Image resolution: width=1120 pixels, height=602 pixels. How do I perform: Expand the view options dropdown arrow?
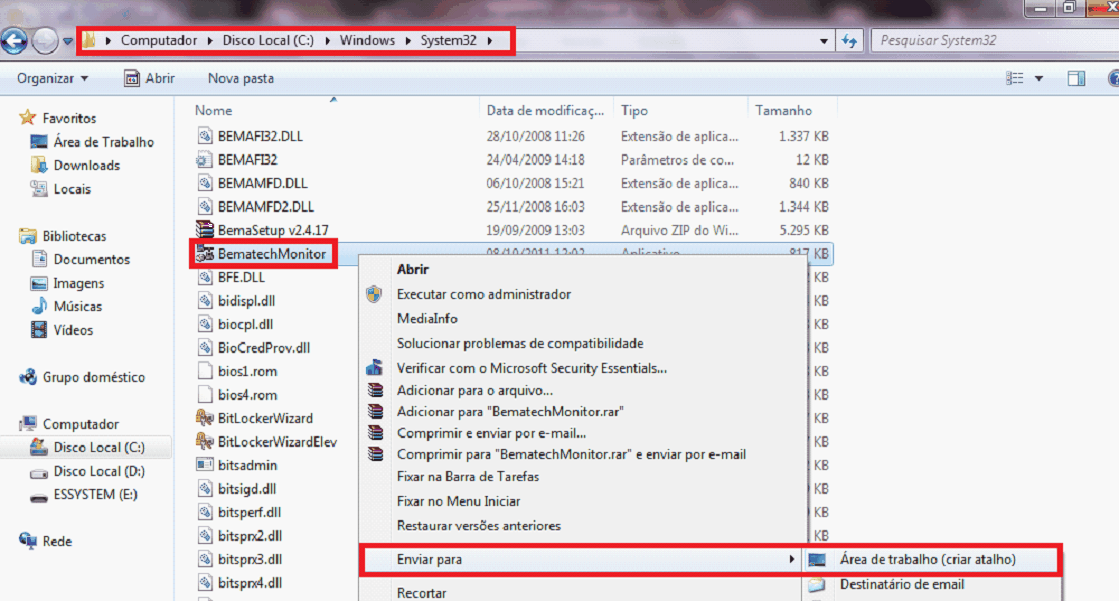coord(1039,78)
